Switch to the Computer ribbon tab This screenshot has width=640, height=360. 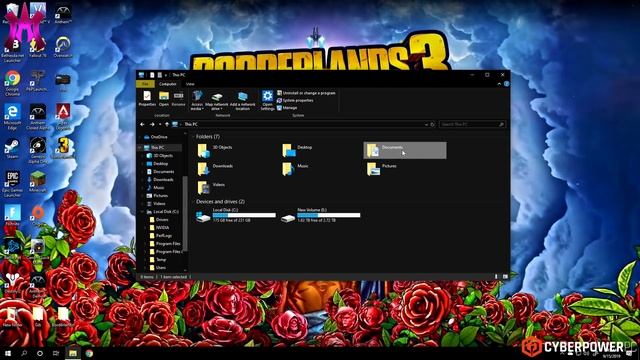(167, 84)
